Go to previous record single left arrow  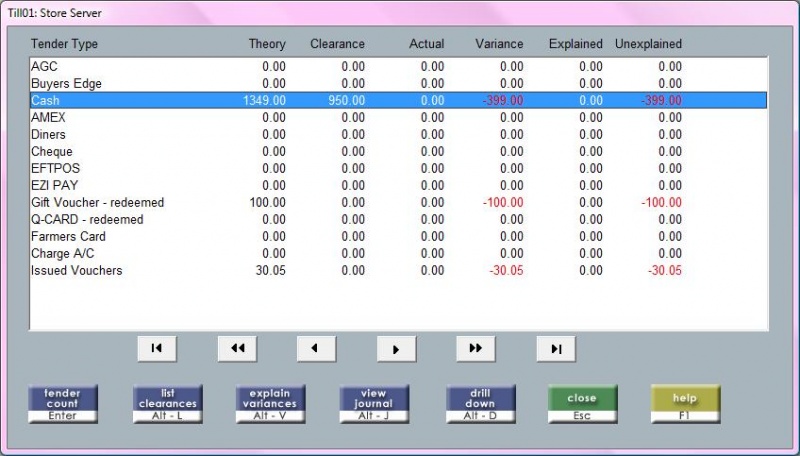316,348
